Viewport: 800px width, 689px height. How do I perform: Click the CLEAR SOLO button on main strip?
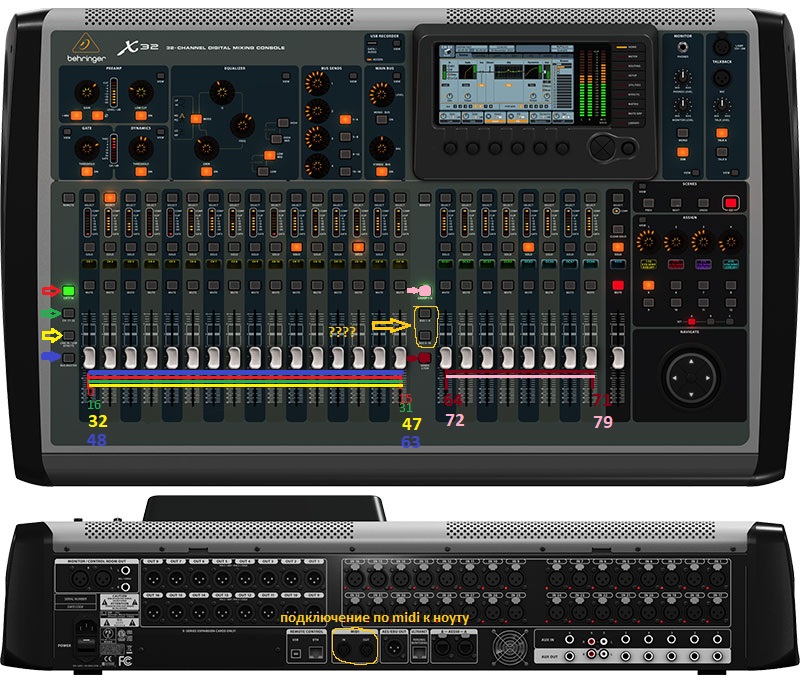[x=618, y=229]
